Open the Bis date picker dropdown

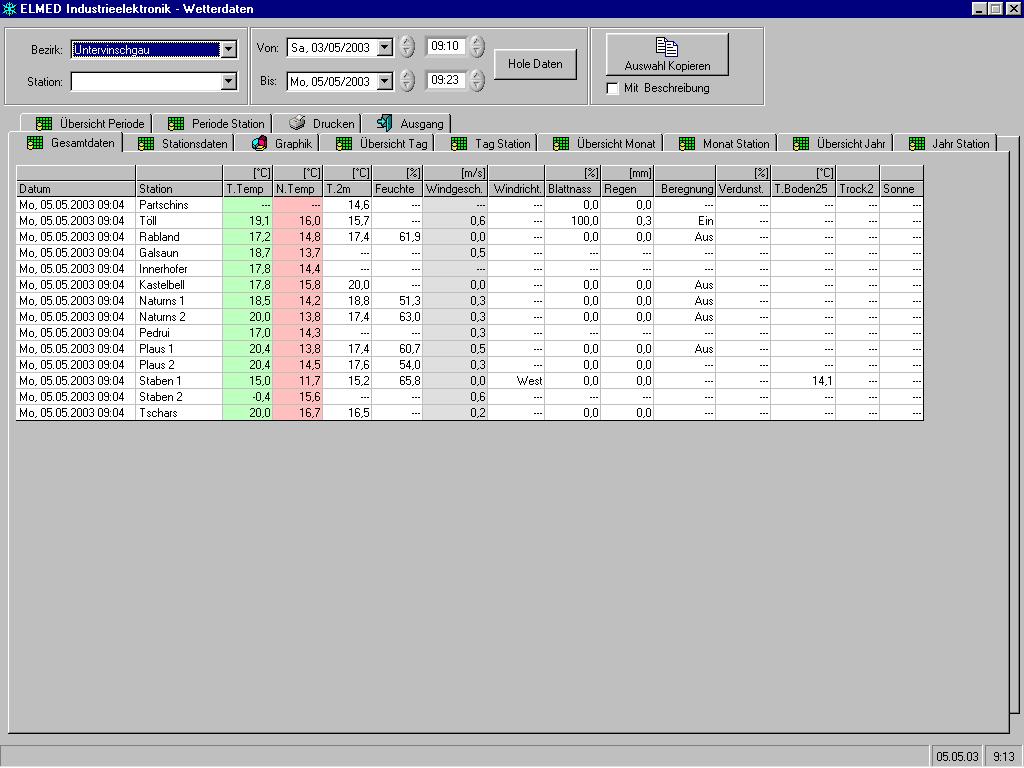click(x=385, y=81)
